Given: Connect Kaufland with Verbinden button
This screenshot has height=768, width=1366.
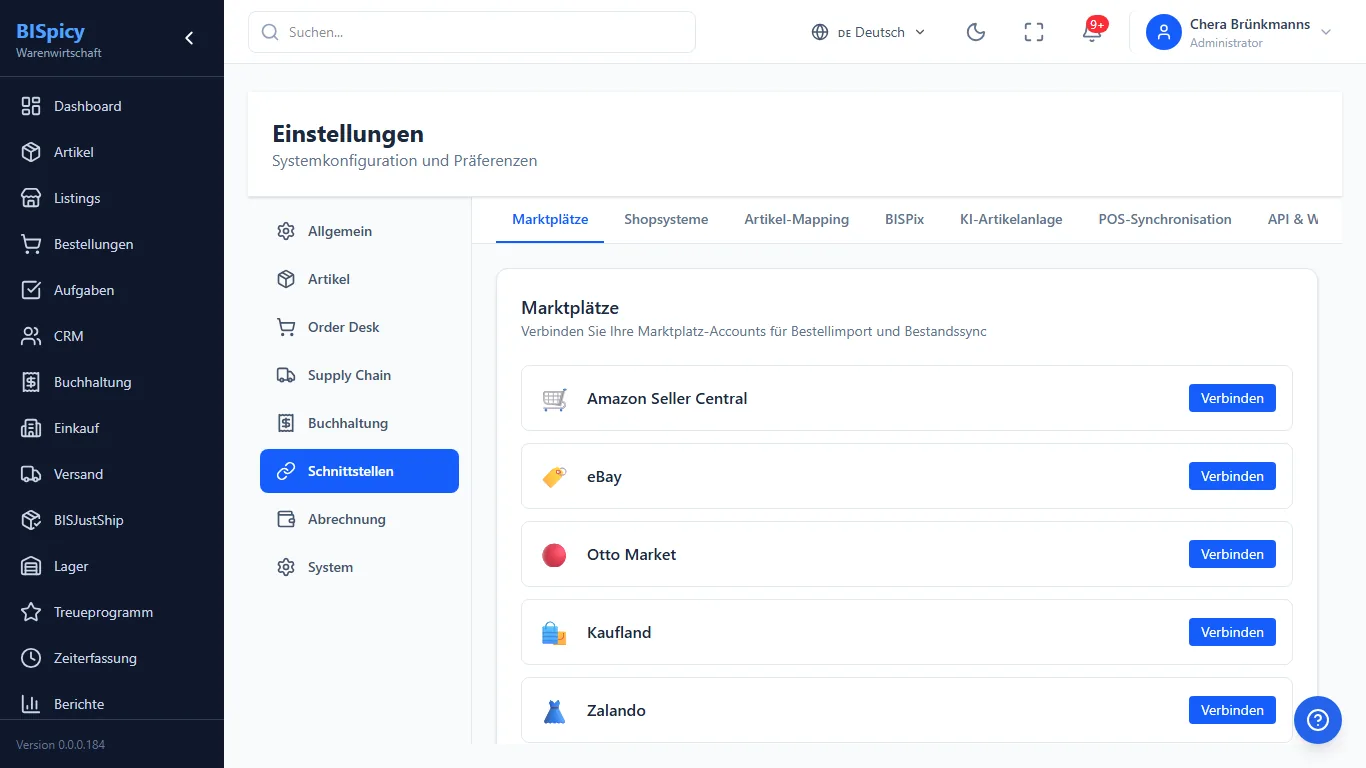Looking at the screenshot, I should [x=1232, y=632].
